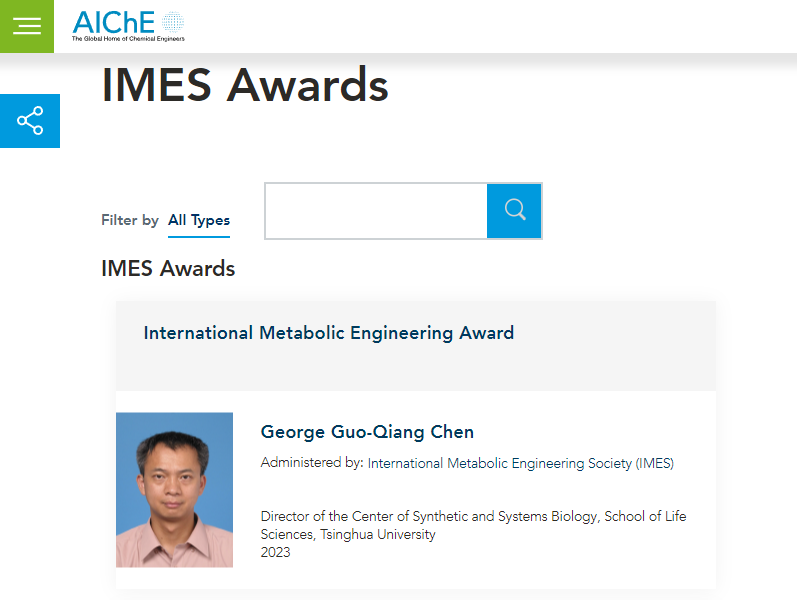Image resolution: width=797 pixels, height=600 pixels.
Task: Select the smaller IMES Awards section heading
Action: (x=168, y=269)
